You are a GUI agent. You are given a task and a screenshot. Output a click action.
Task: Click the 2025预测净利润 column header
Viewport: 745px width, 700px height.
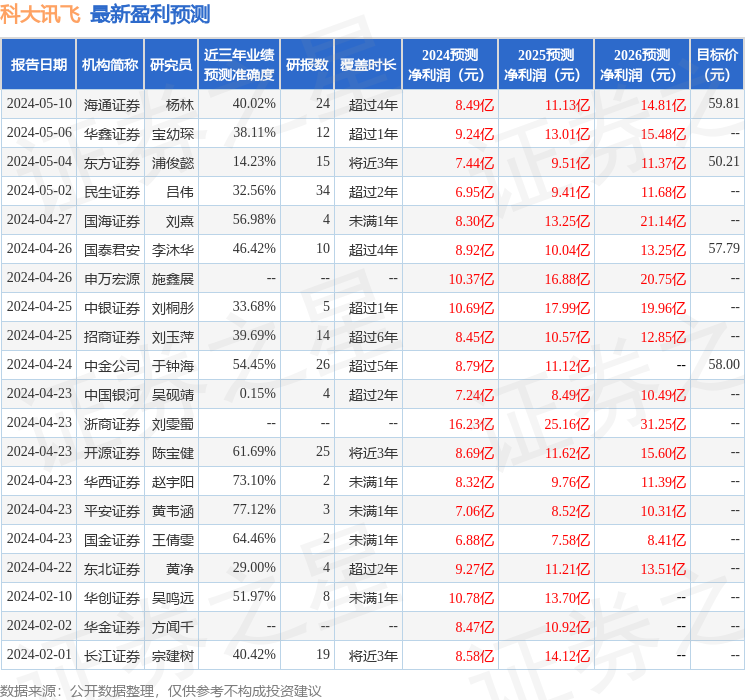point(546,64)
